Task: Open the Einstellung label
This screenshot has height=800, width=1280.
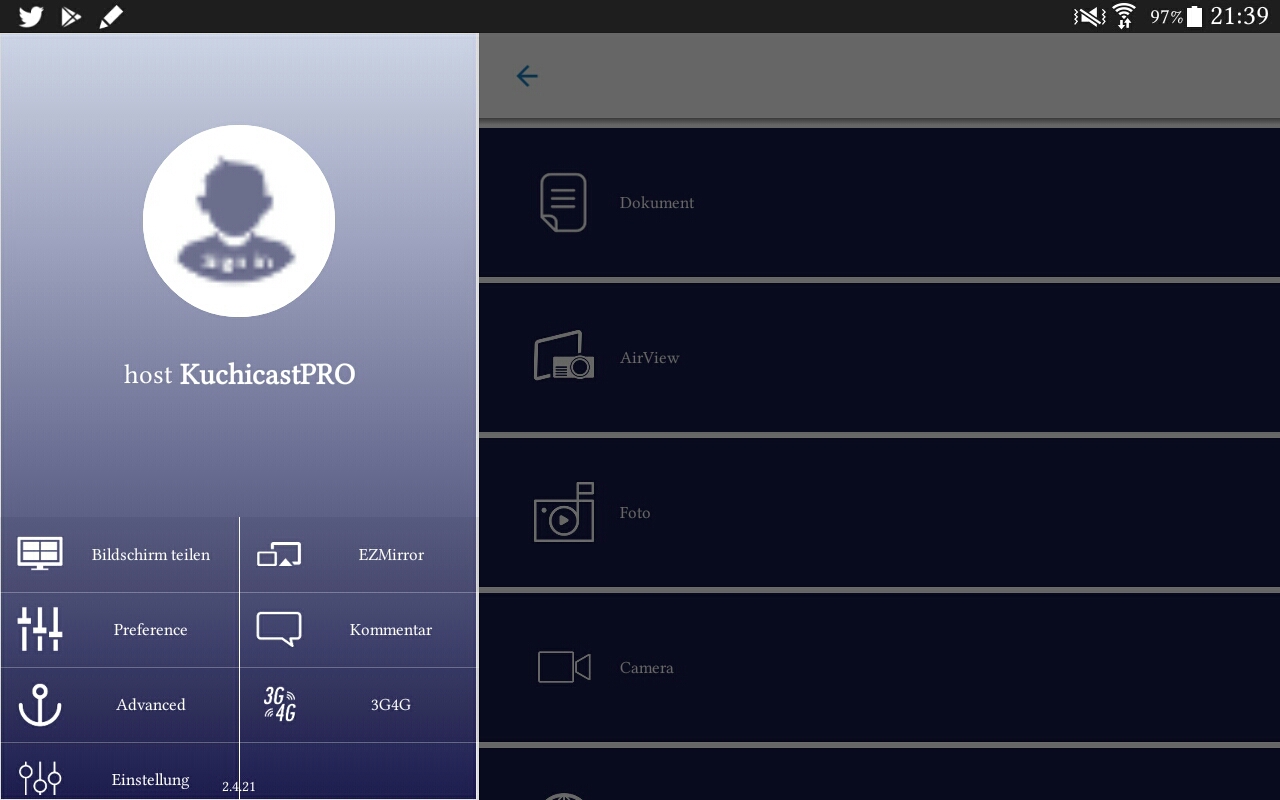Action: tap(151, 780)
